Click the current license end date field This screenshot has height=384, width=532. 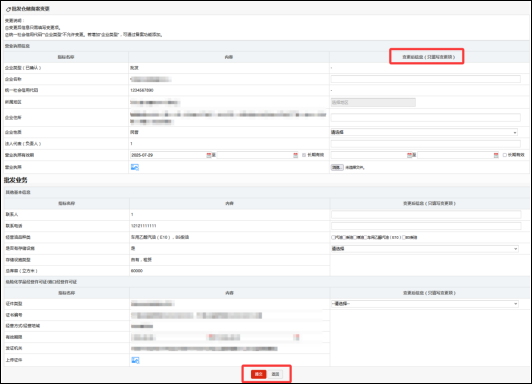point(255,155)
